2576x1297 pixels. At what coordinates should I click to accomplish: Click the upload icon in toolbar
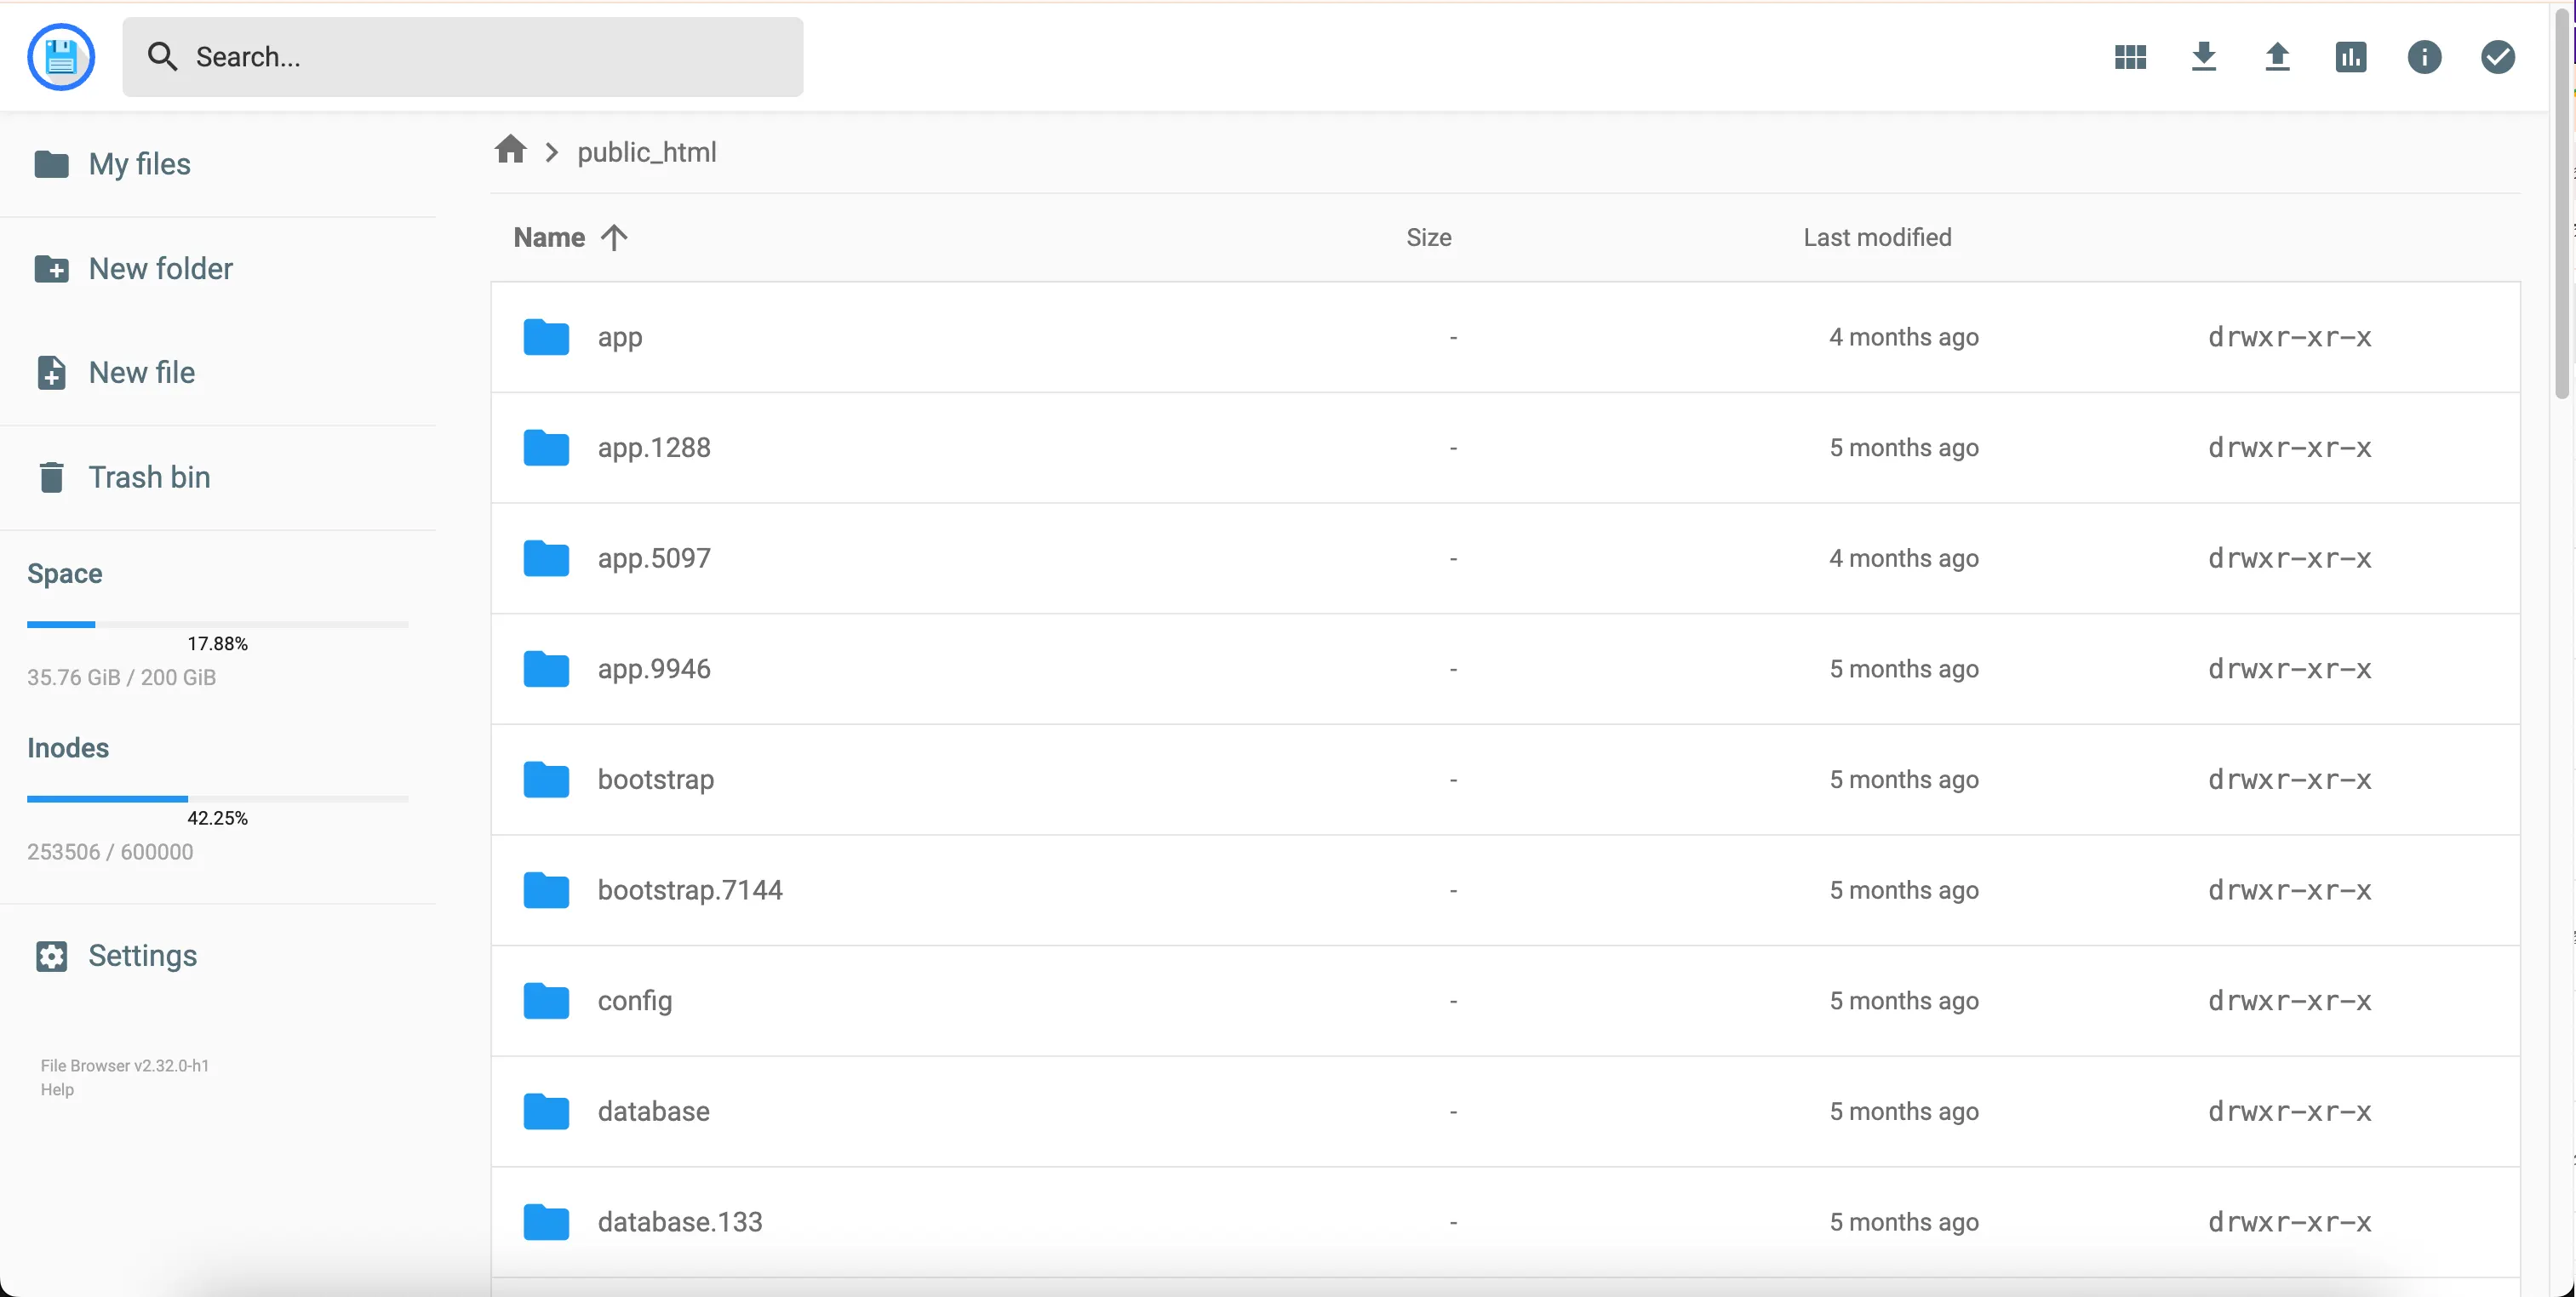tap(2277, 57)
